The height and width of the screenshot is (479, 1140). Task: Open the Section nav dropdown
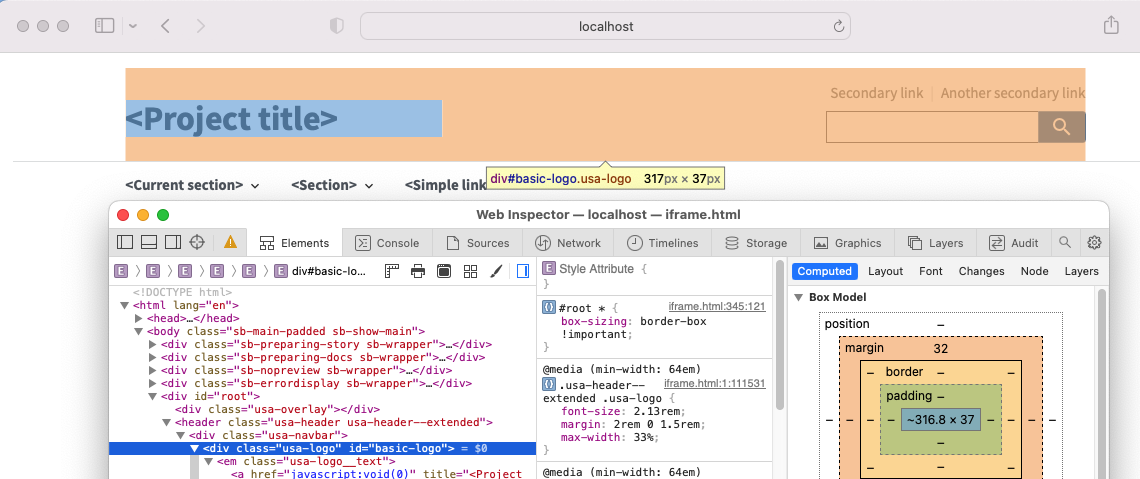[332, 185]
